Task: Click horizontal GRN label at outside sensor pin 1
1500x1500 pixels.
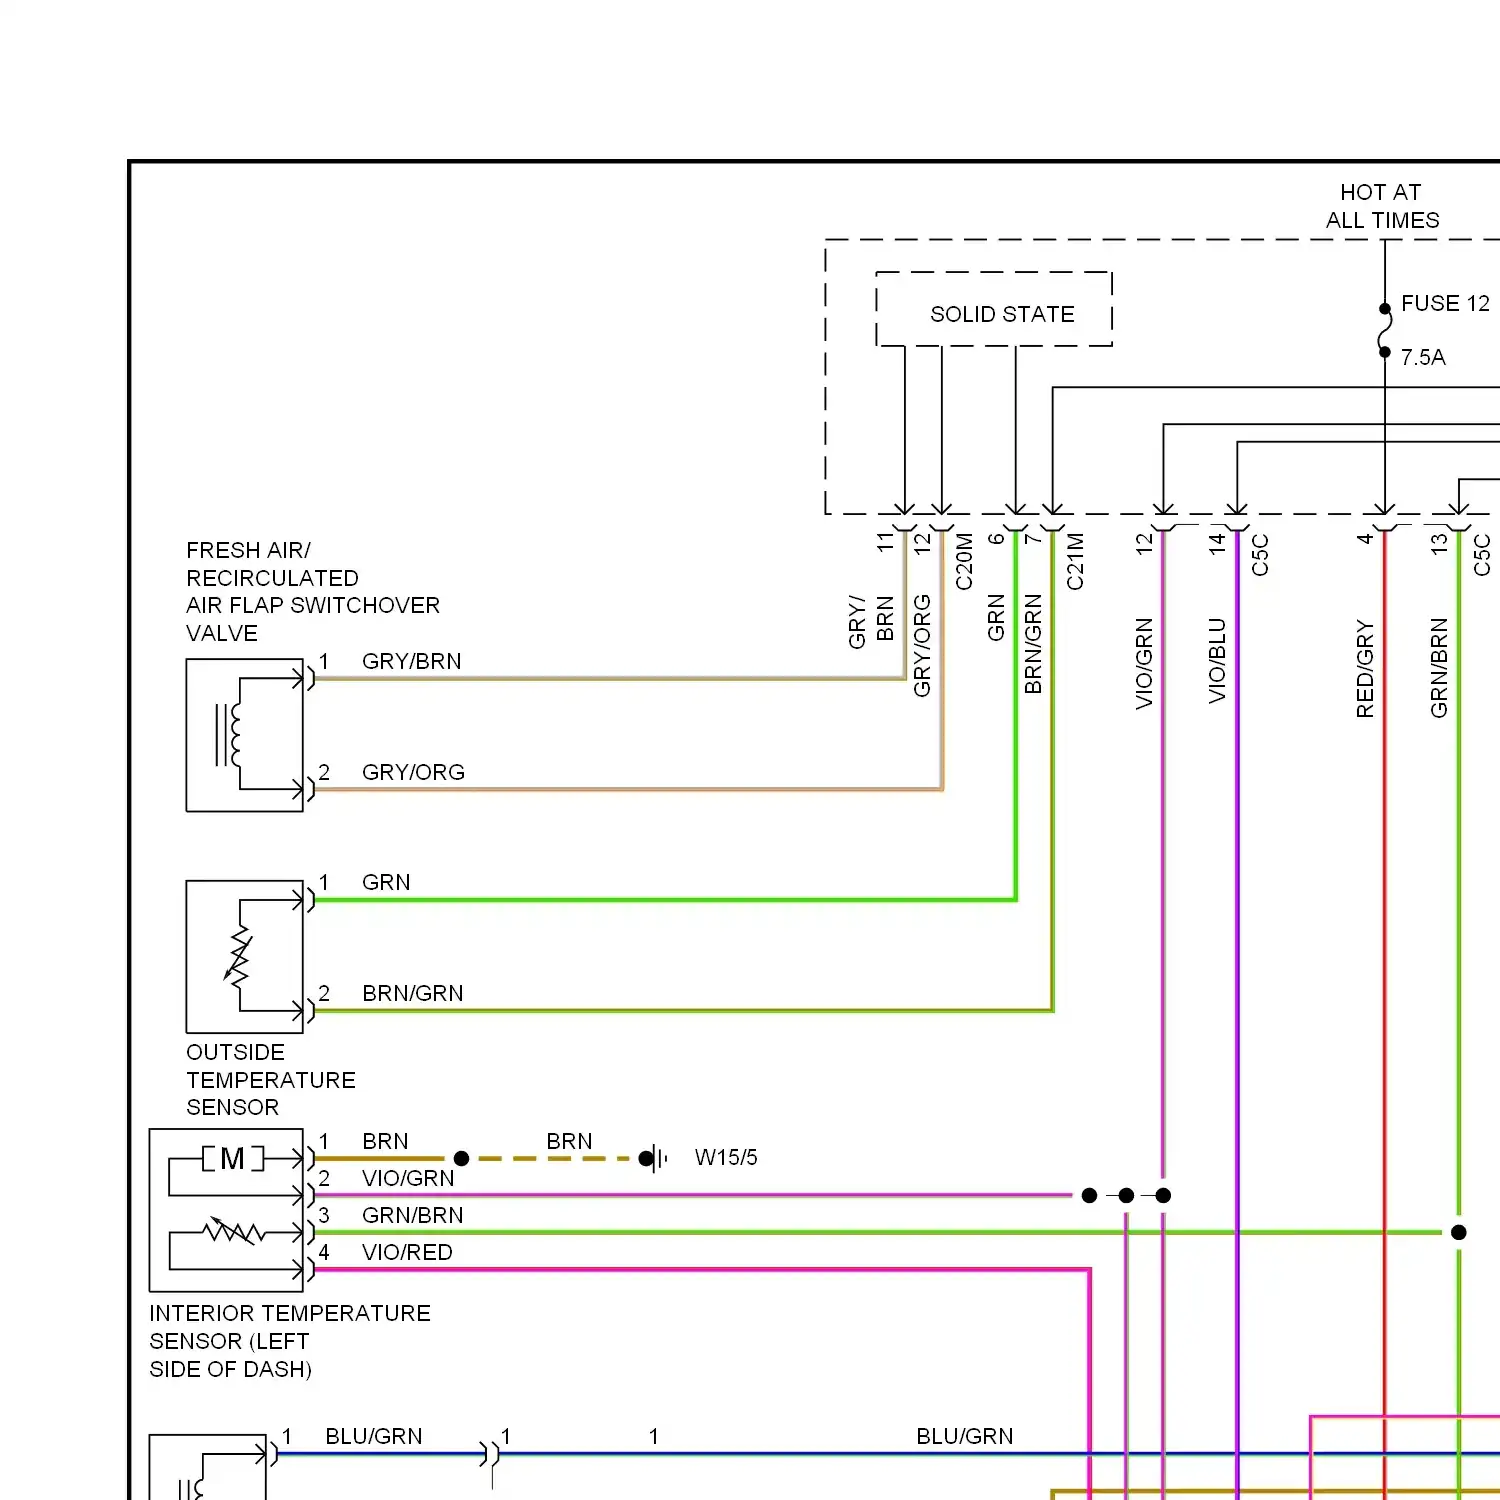Action: tap(386, 882)
